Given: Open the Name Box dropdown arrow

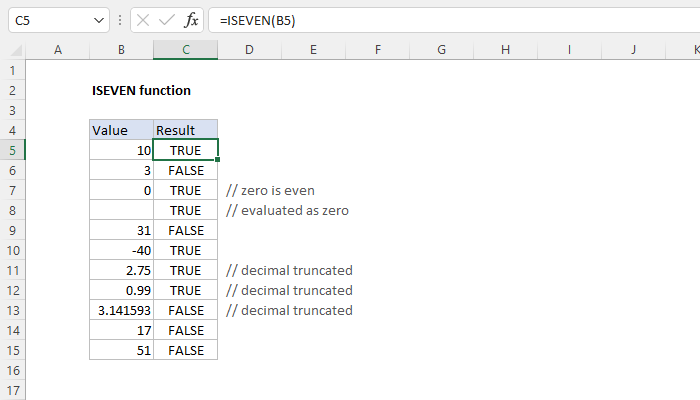Looking at the screenshot, I should coord(99,21).
